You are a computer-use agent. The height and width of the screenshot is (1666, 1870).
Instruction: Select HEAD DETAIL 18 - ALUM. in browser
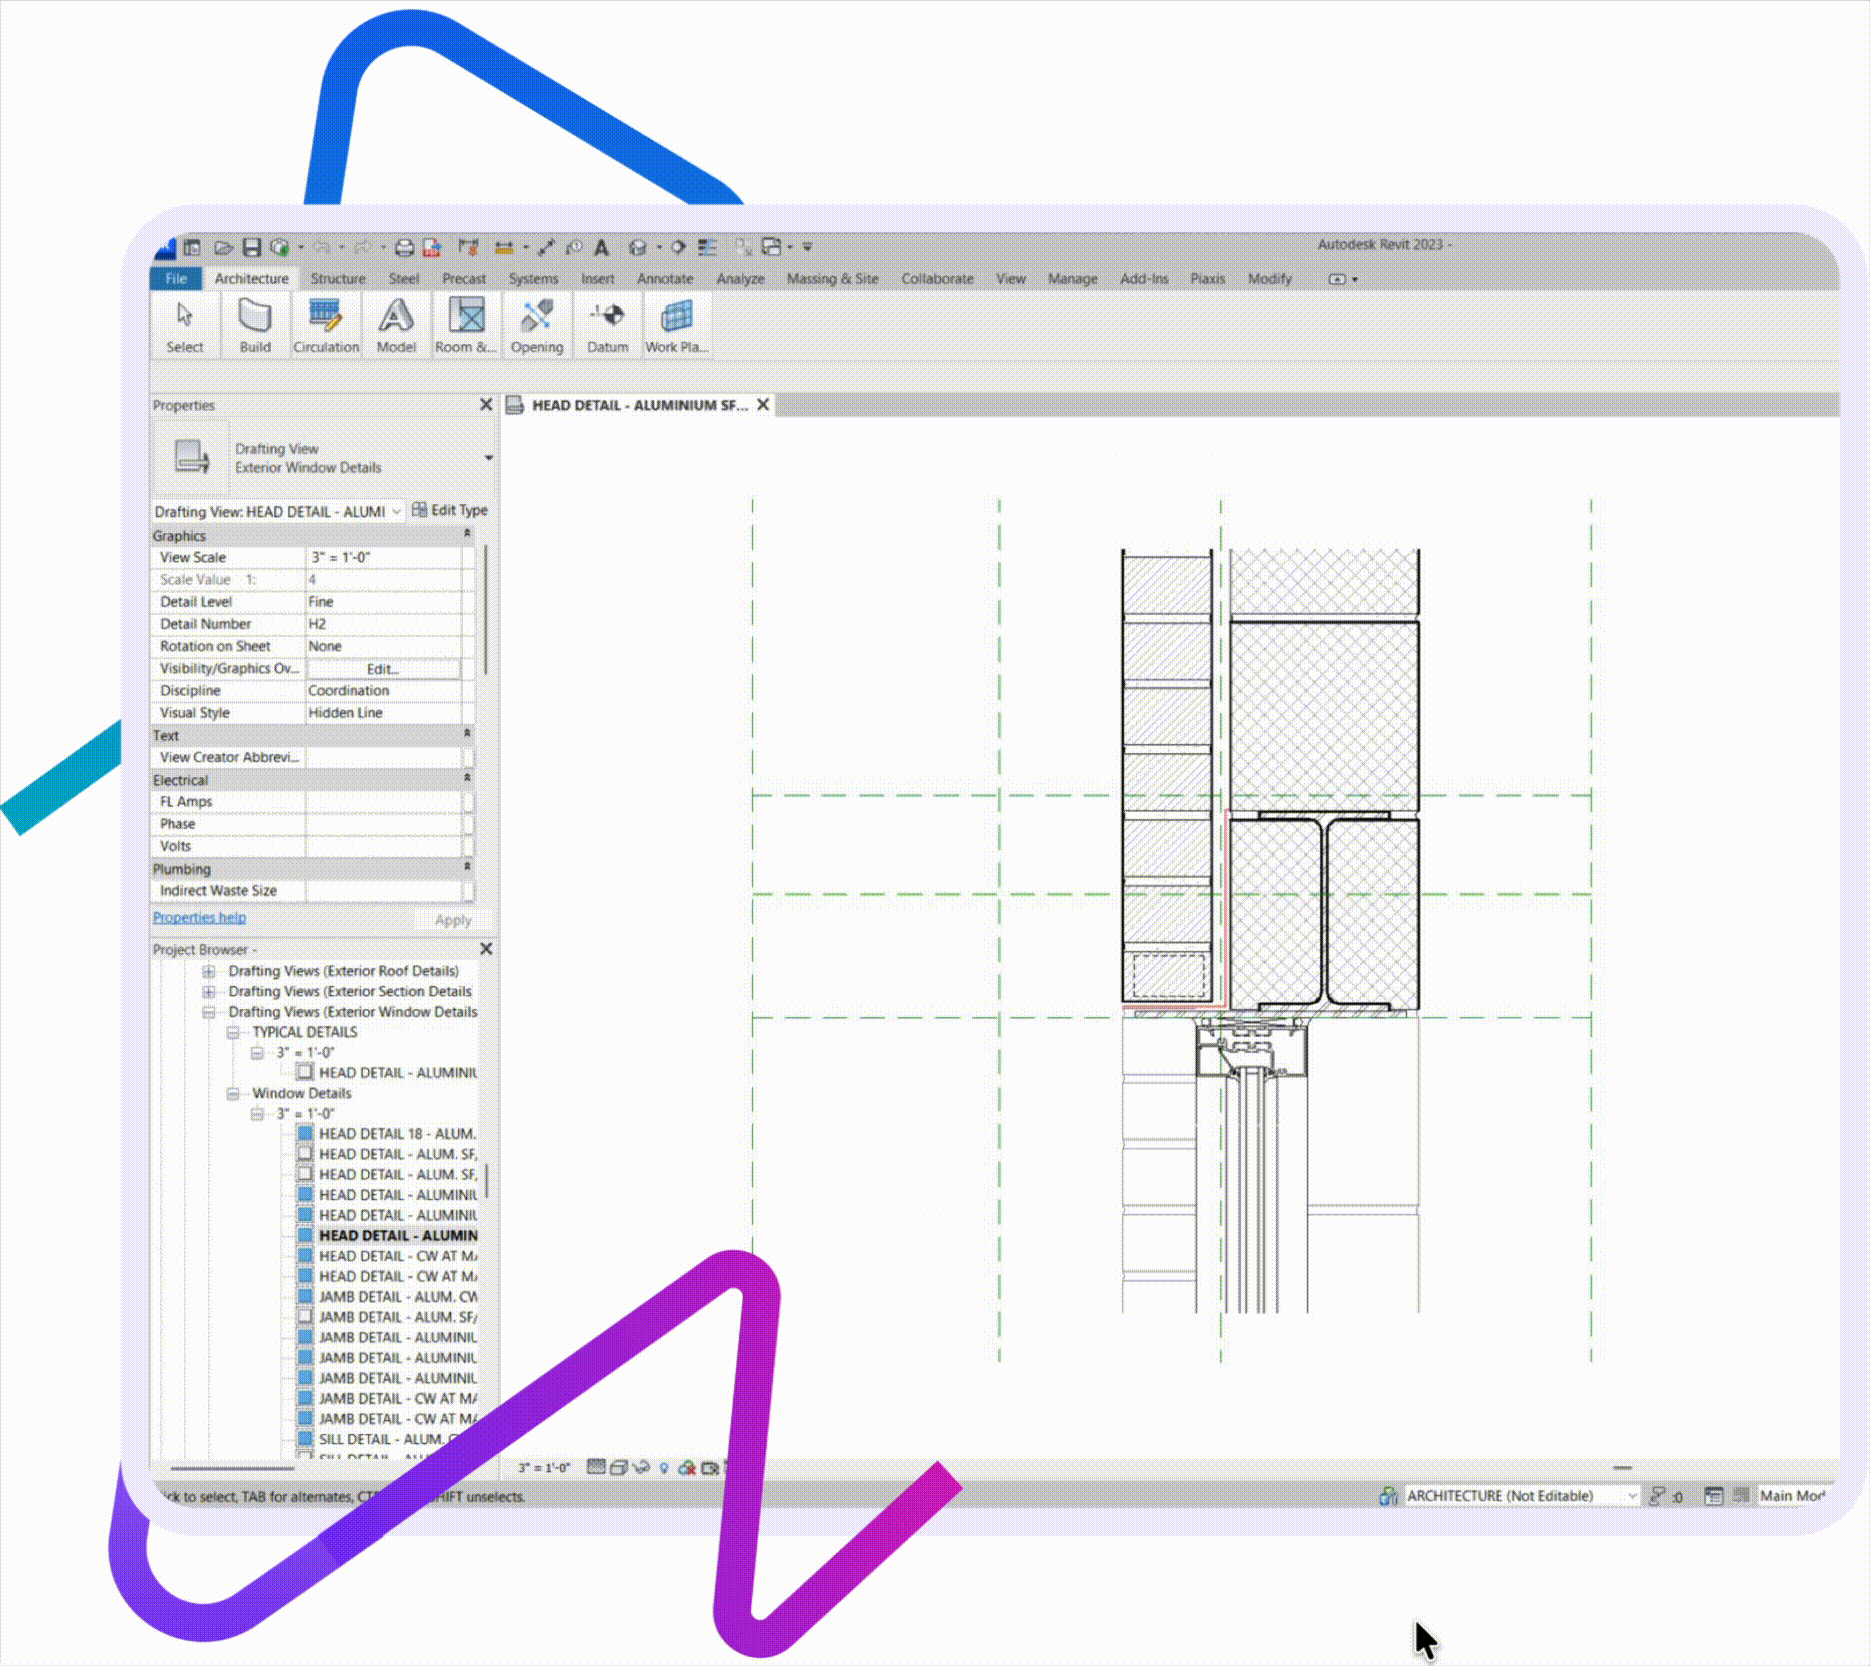pos(396,1134)
